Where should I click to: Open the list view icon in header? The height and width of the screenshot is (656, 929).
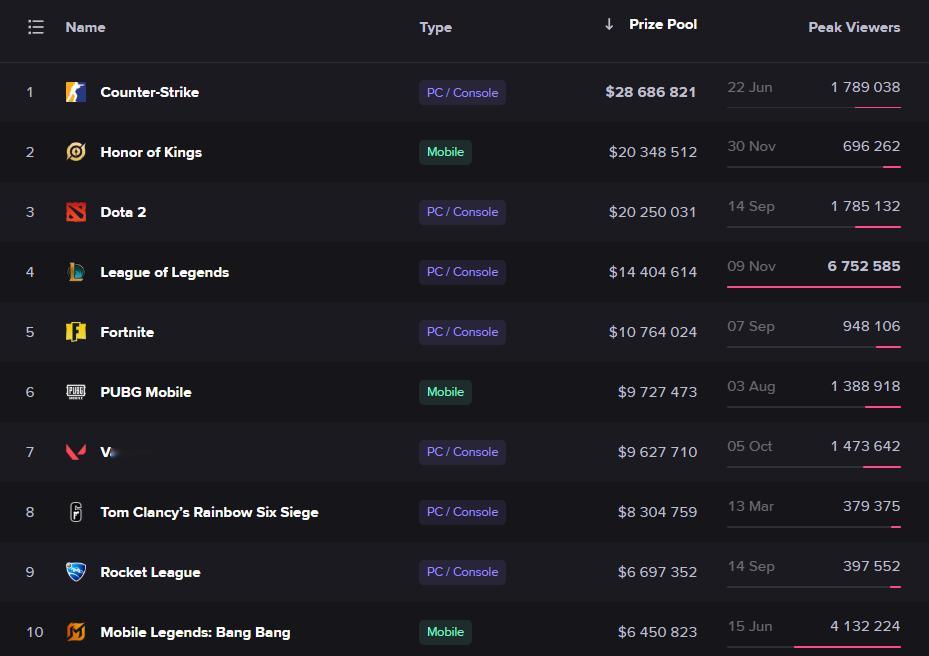(x=36, y=27)
